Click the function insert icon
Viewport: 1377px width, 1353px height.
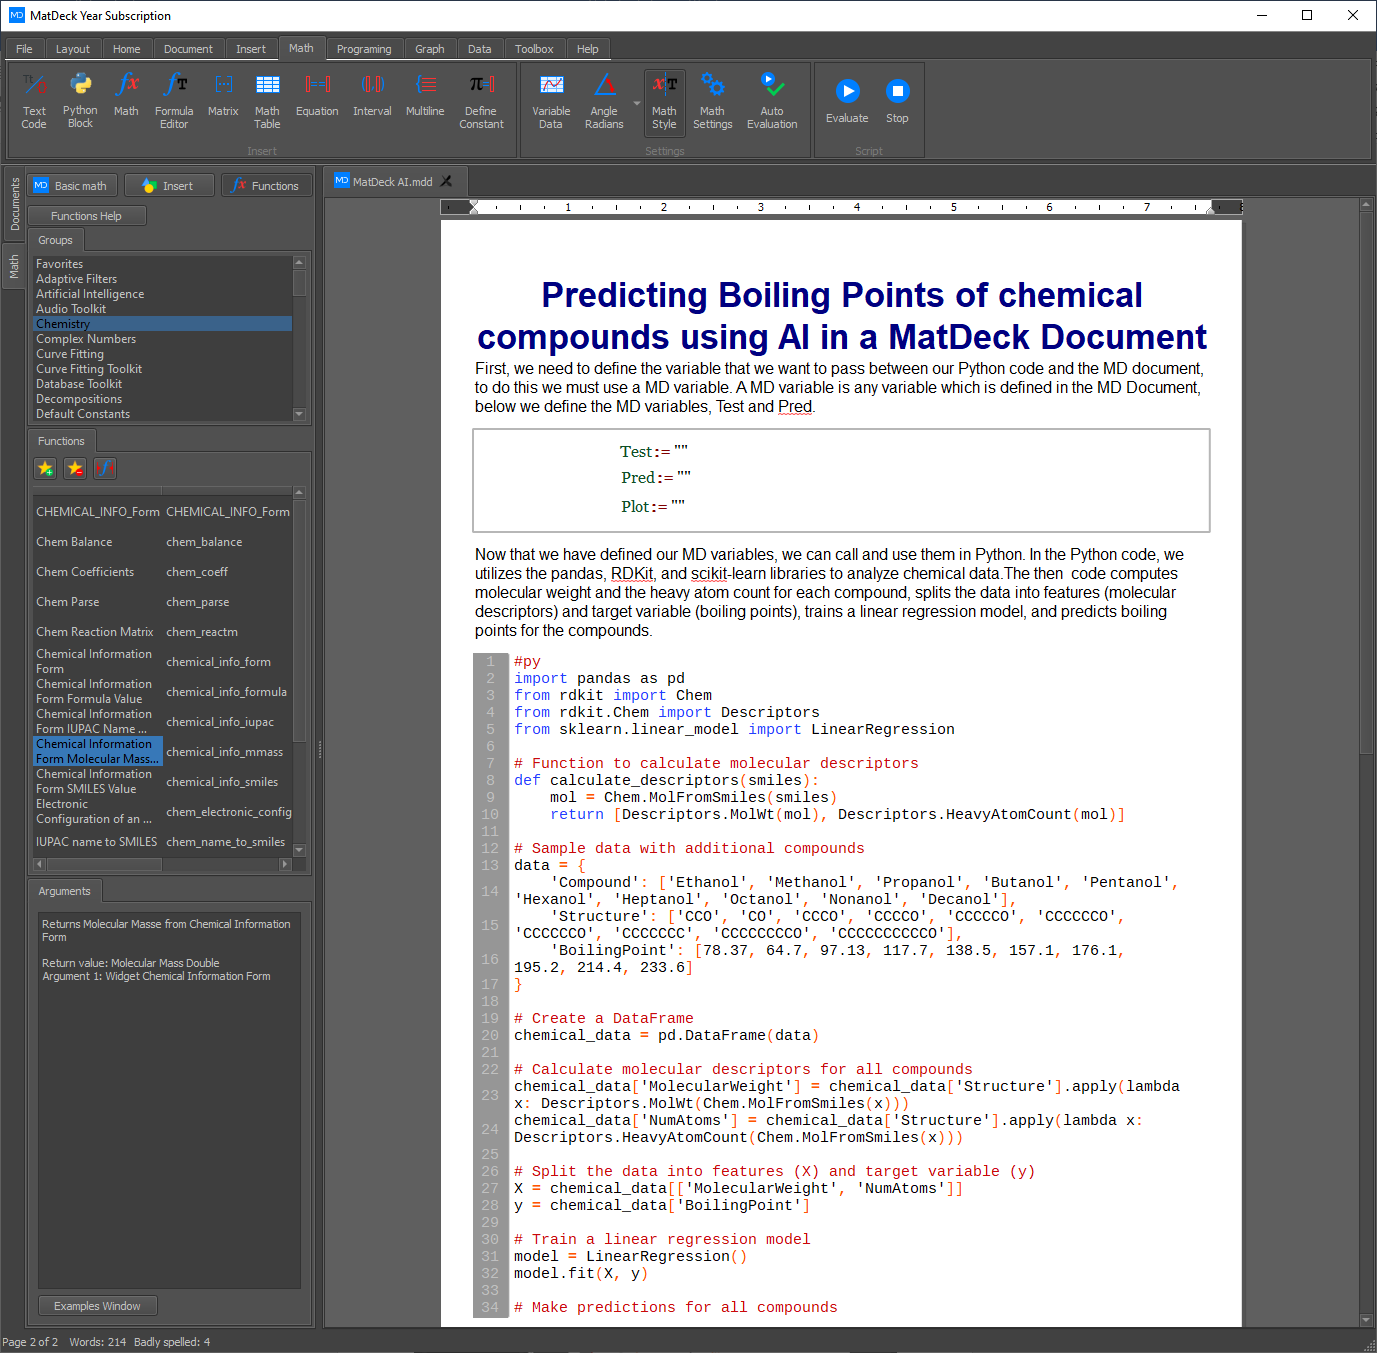point(105,468)
